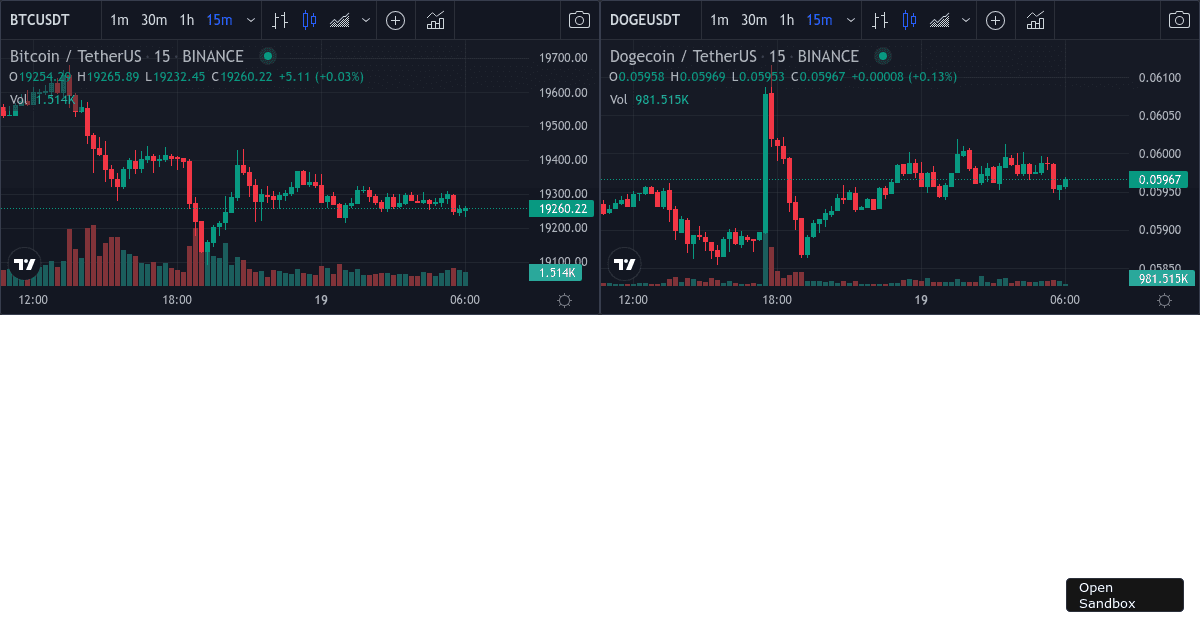Select the 30m interval on the DOGEUSDT chart
1200x630 pixels.
754,20
